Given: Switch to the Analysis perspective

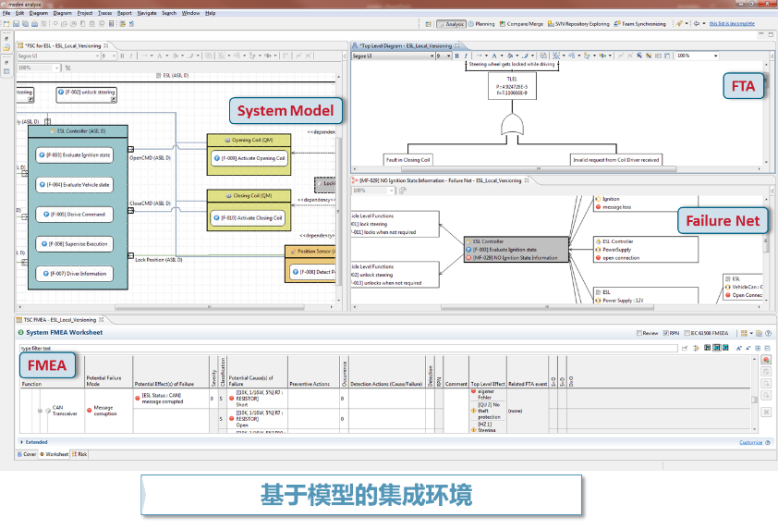Looking at the screenshot, I should click(x=451, y=24).
